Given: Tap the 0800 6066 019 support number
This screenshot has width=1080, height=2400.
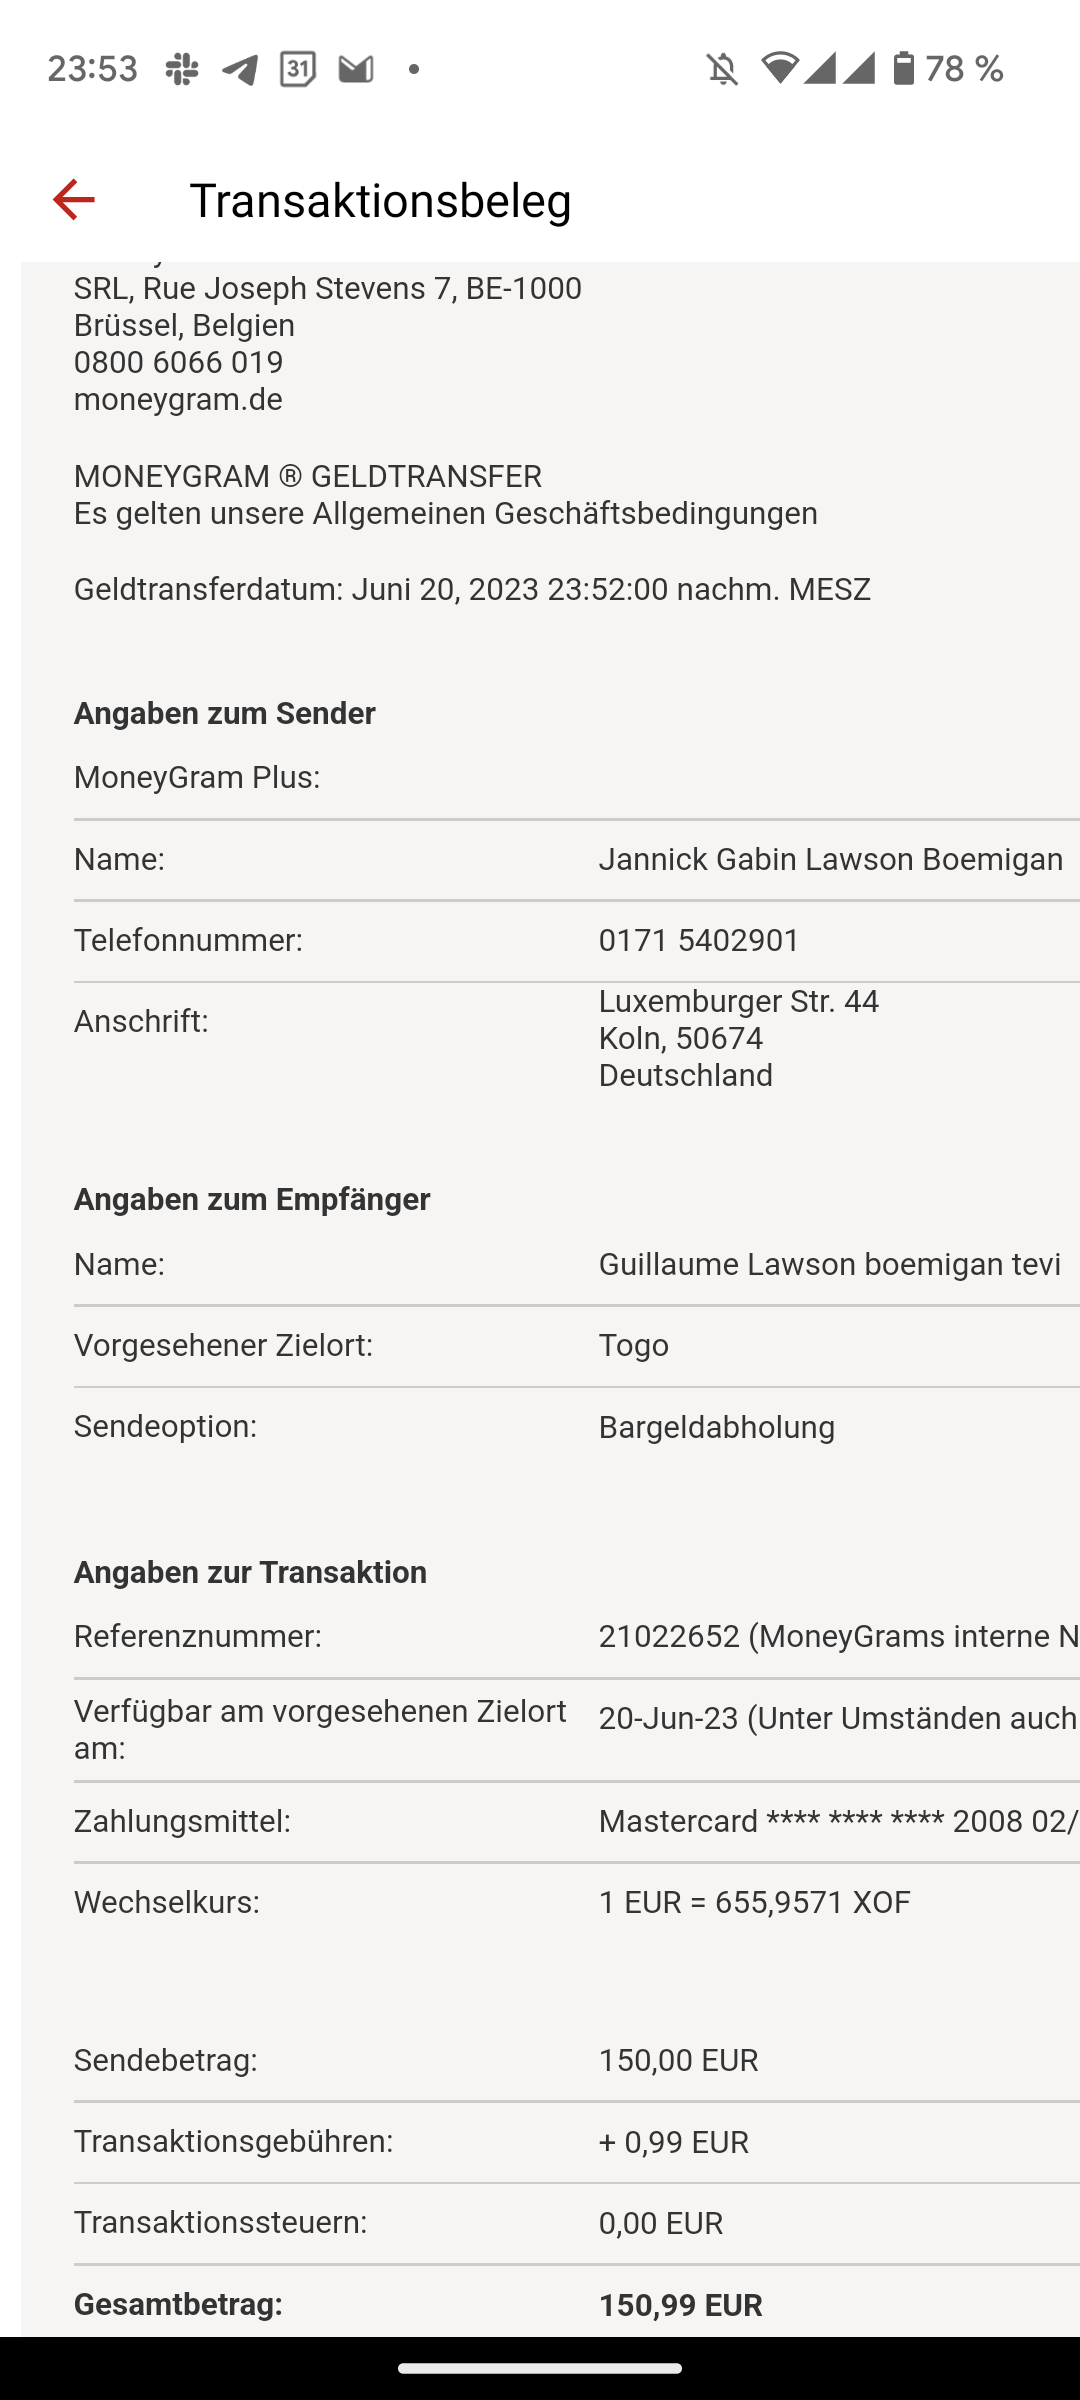Looking at the screenshot, I should point(178,362).
